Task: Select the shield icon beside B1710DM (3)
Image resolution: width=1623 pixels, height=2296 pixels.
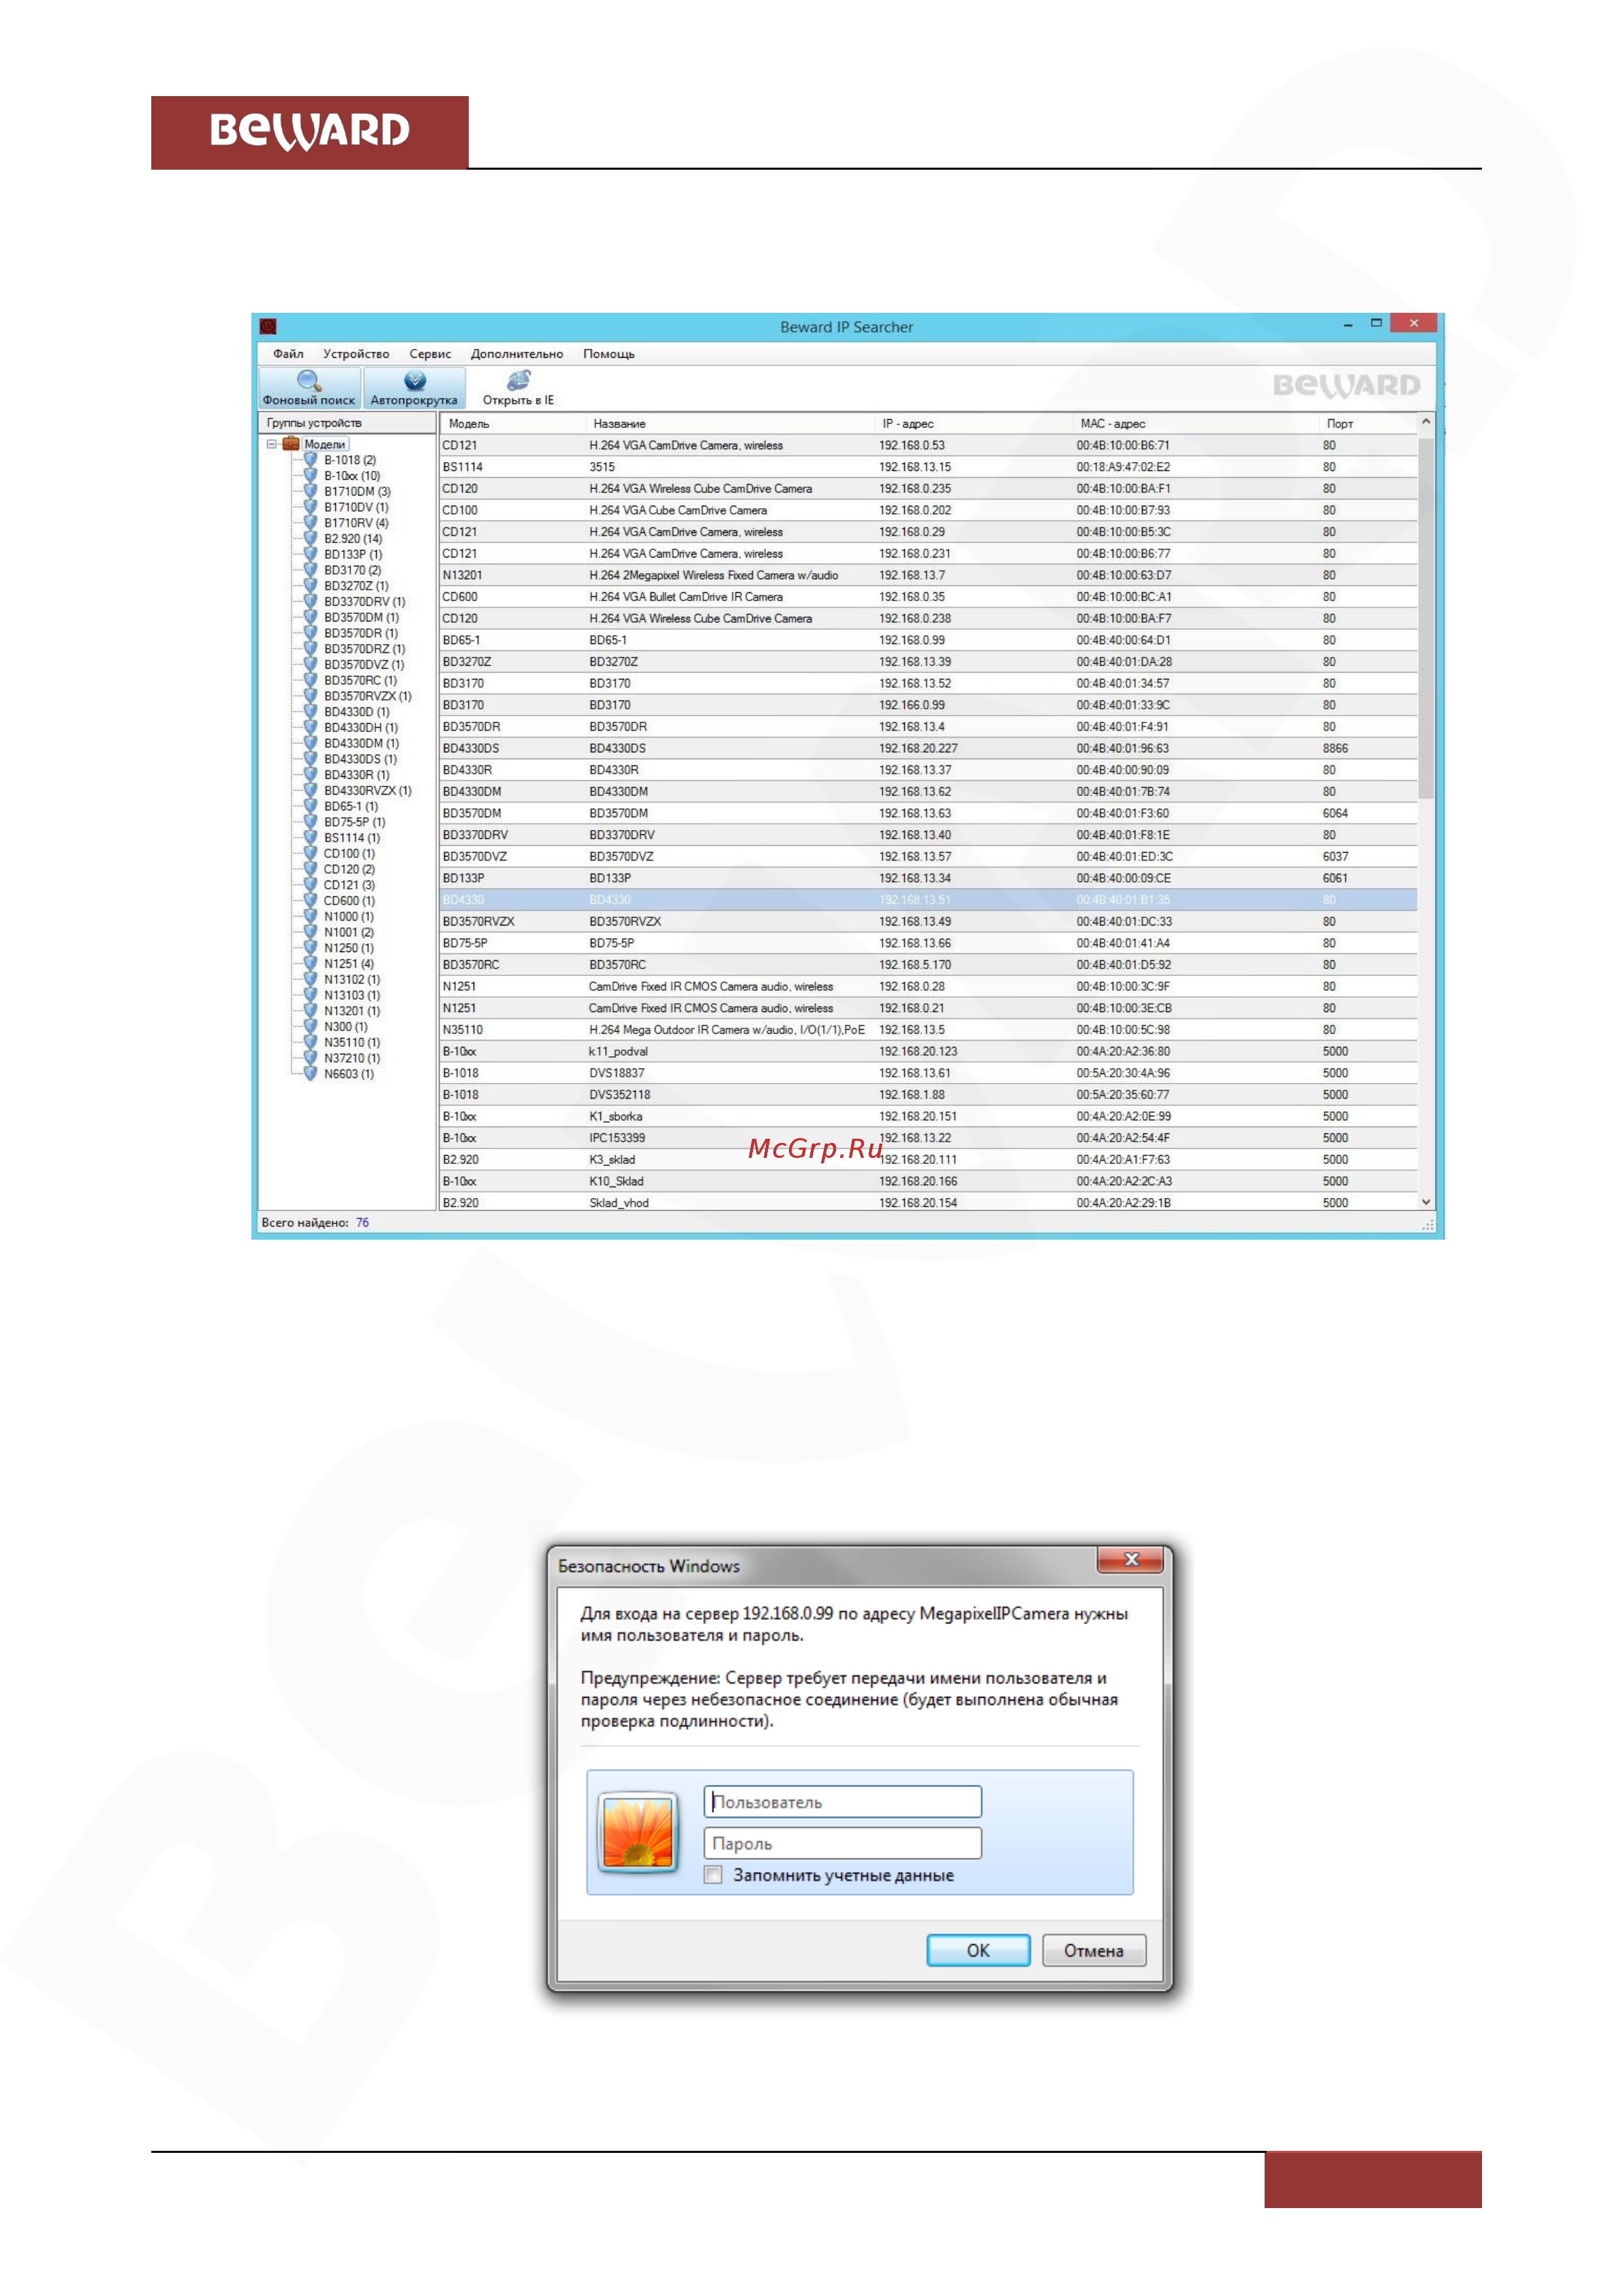Action: tap(311, 491)
